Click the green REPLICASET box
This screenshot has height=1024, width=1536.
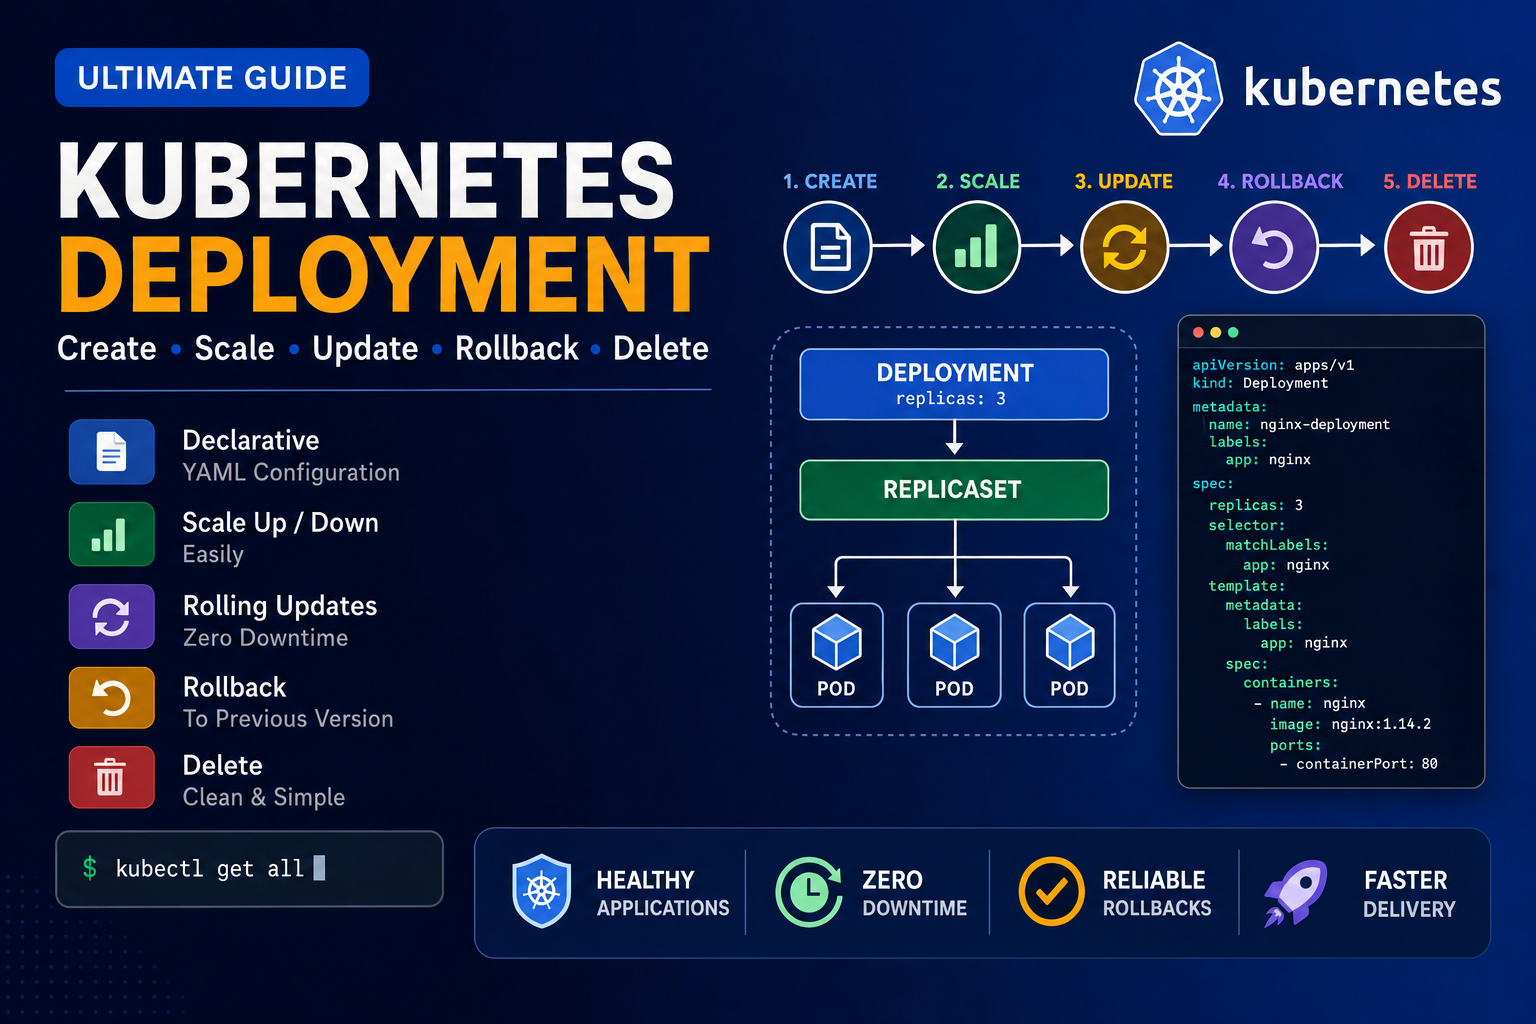[x=954, y=490]
